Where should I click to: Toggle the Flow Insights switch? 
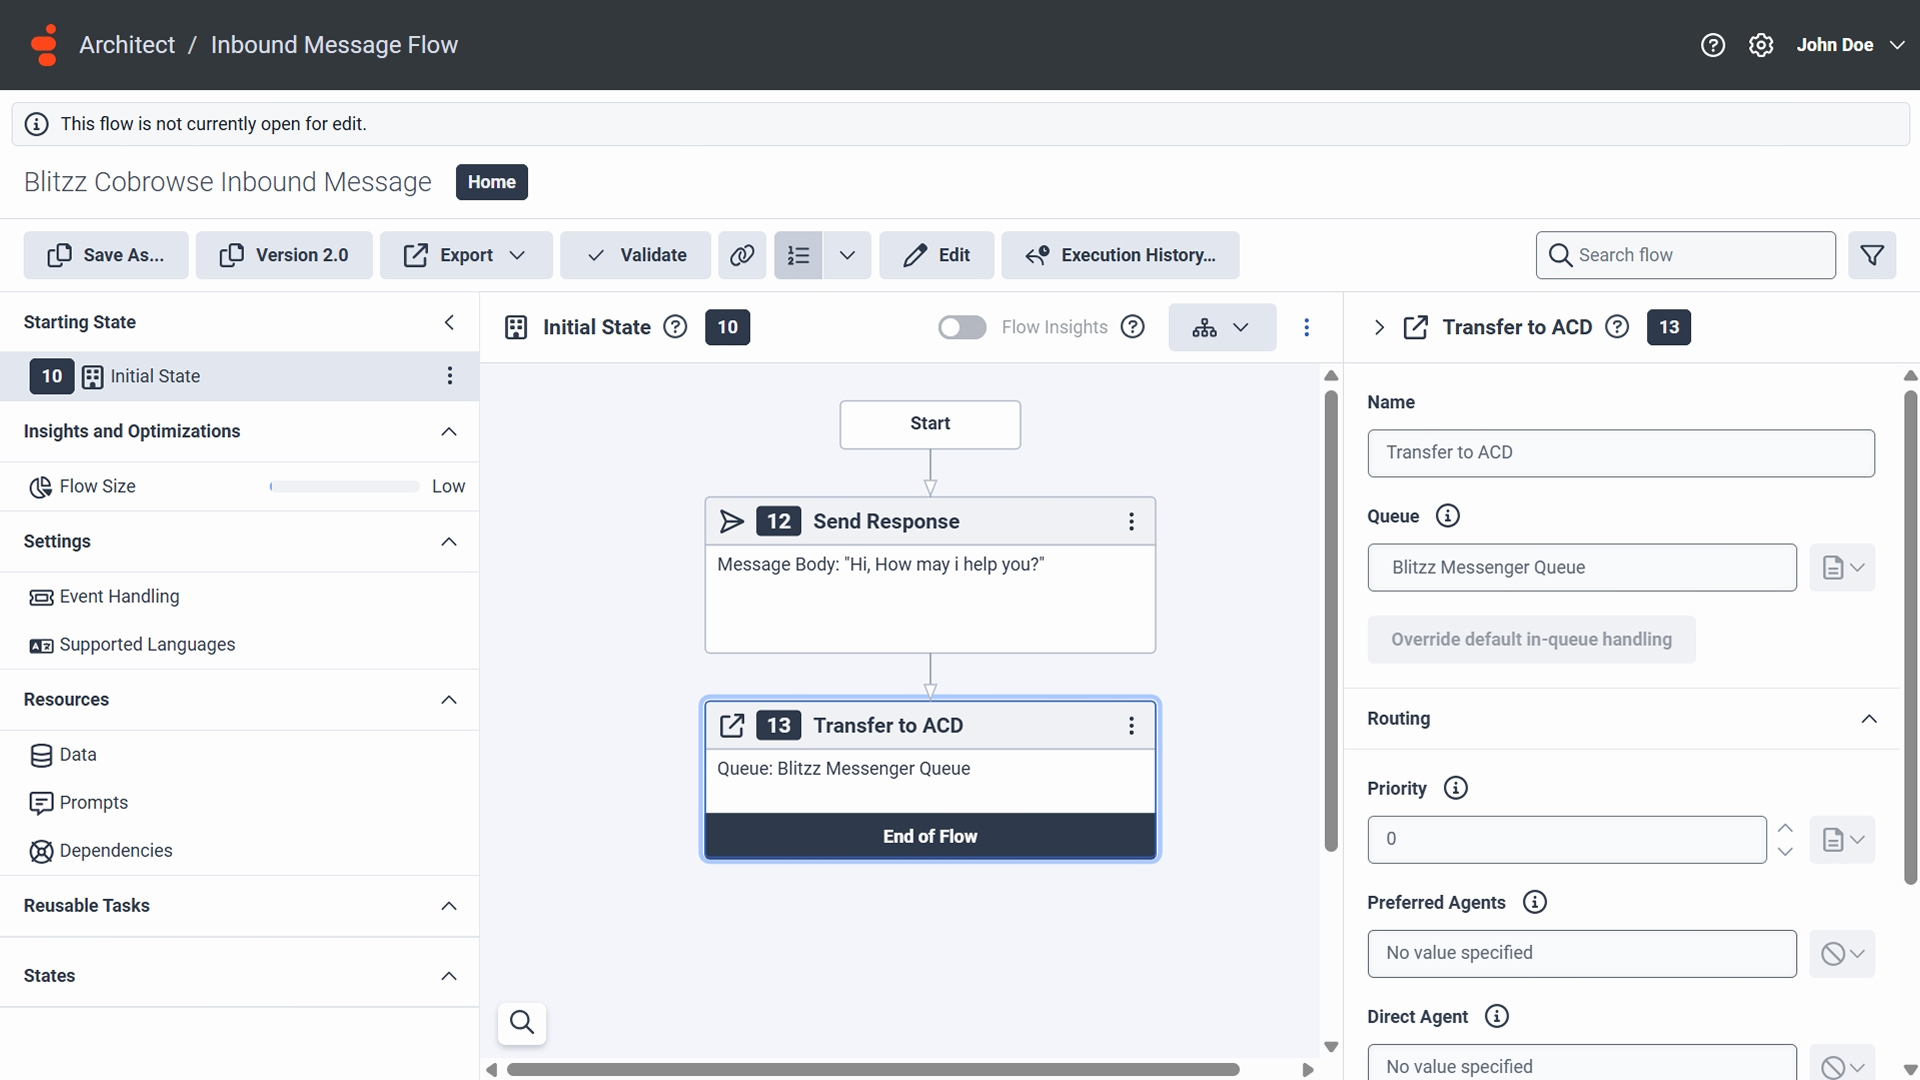(962, 327)
